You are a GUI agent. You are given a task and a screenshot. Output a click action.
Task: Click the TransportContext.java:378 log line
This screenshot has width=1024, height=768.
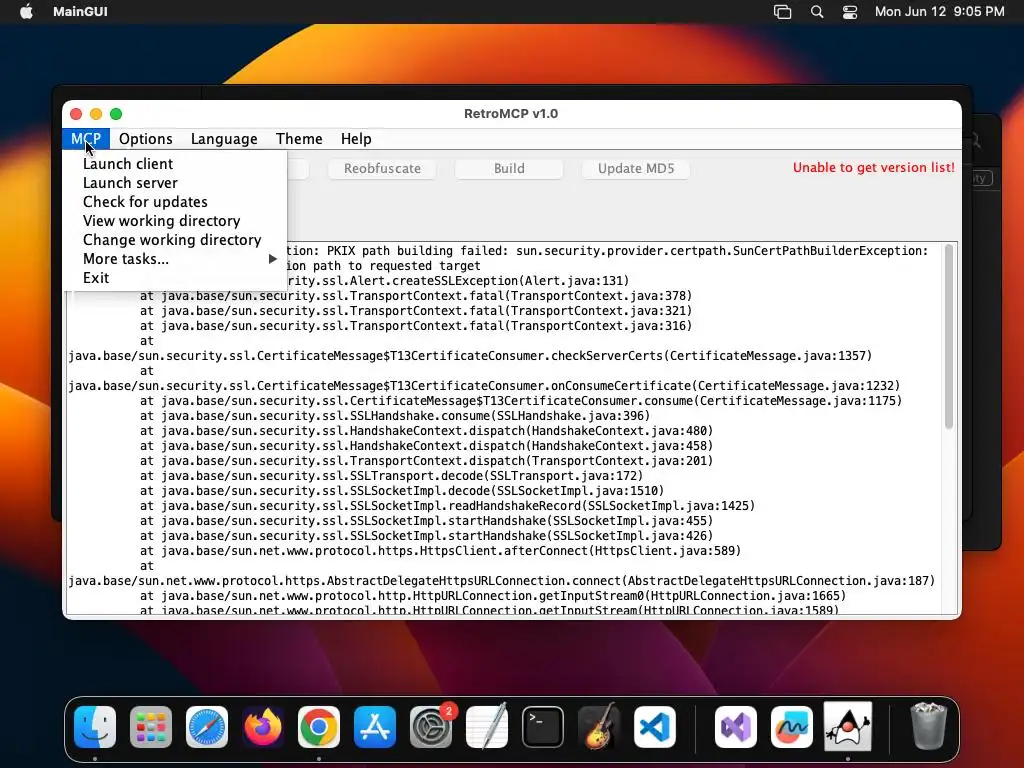[415, 296]
